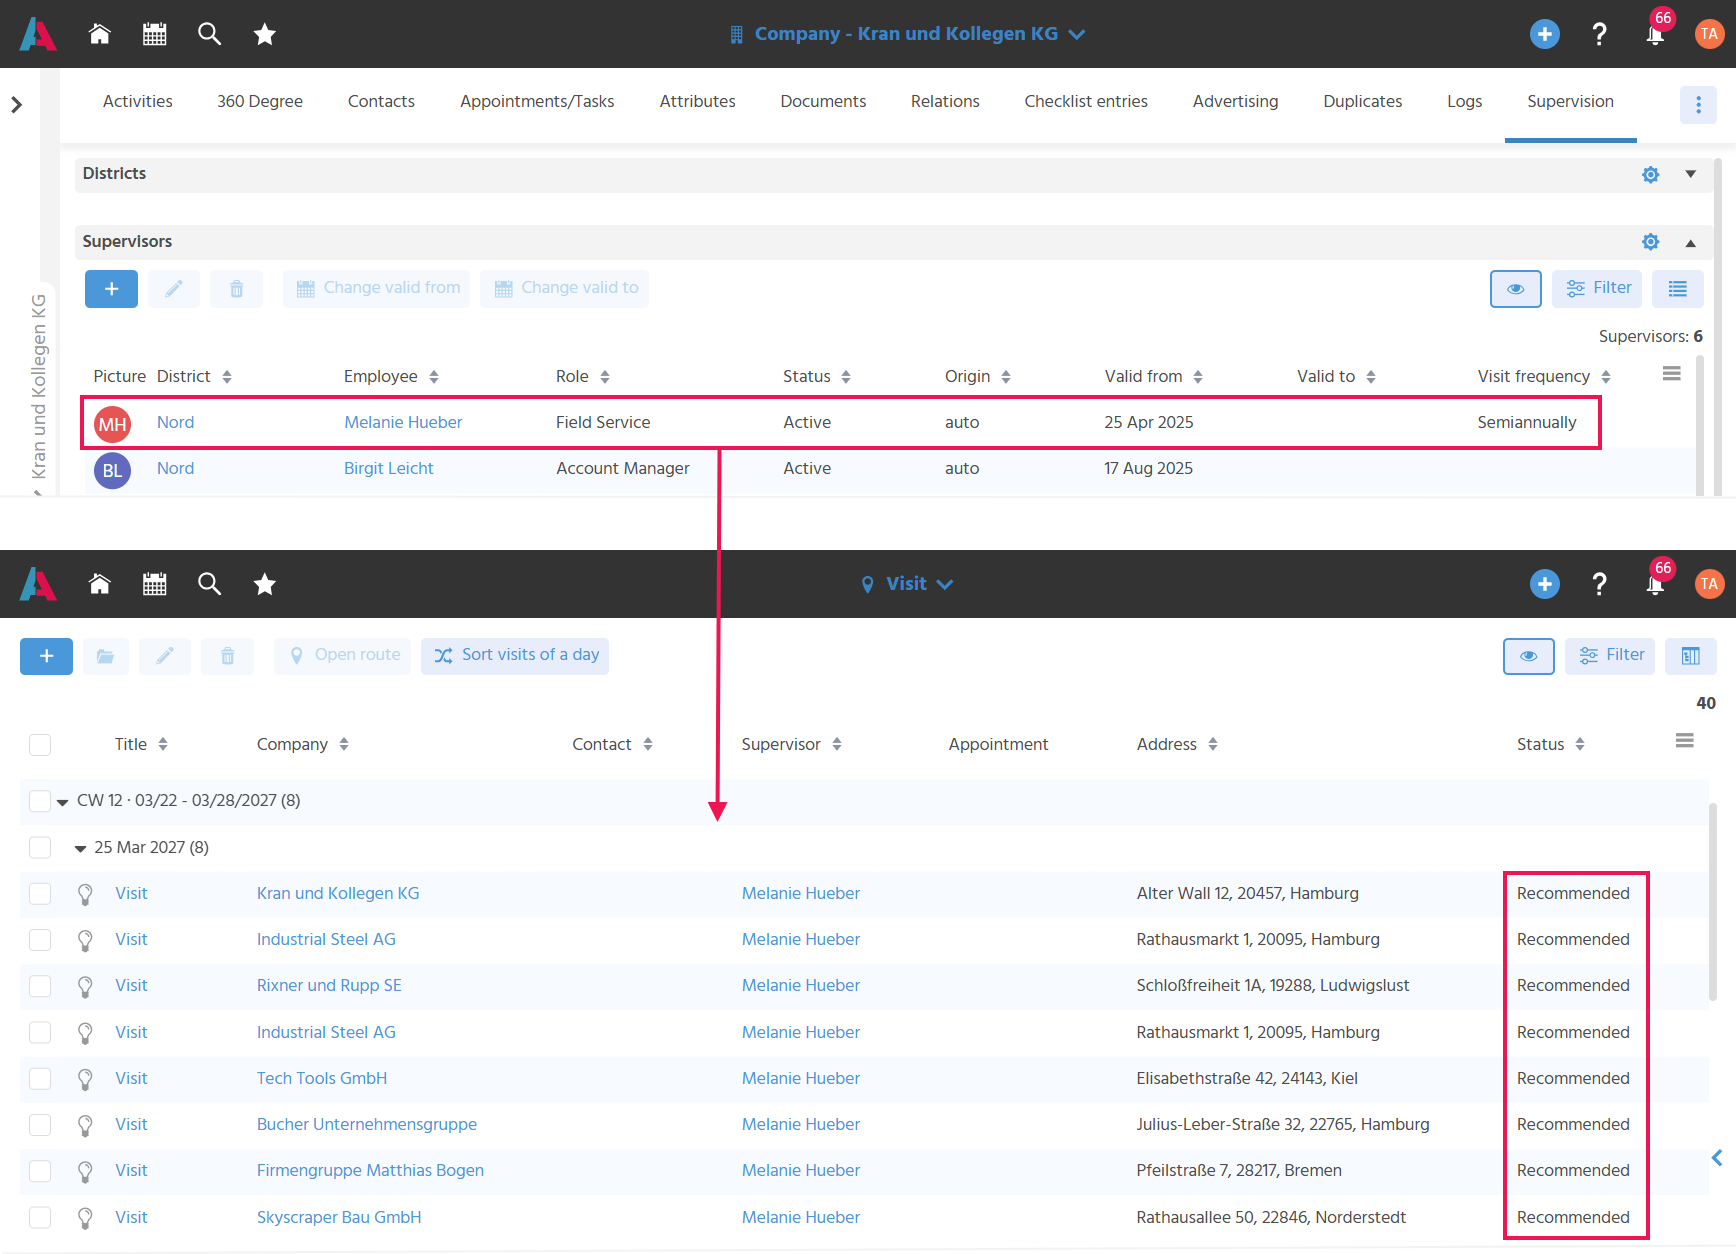The image size is (1736, 1254).
Task: Go to Home in the Company screen header
Action: [99, 34]
